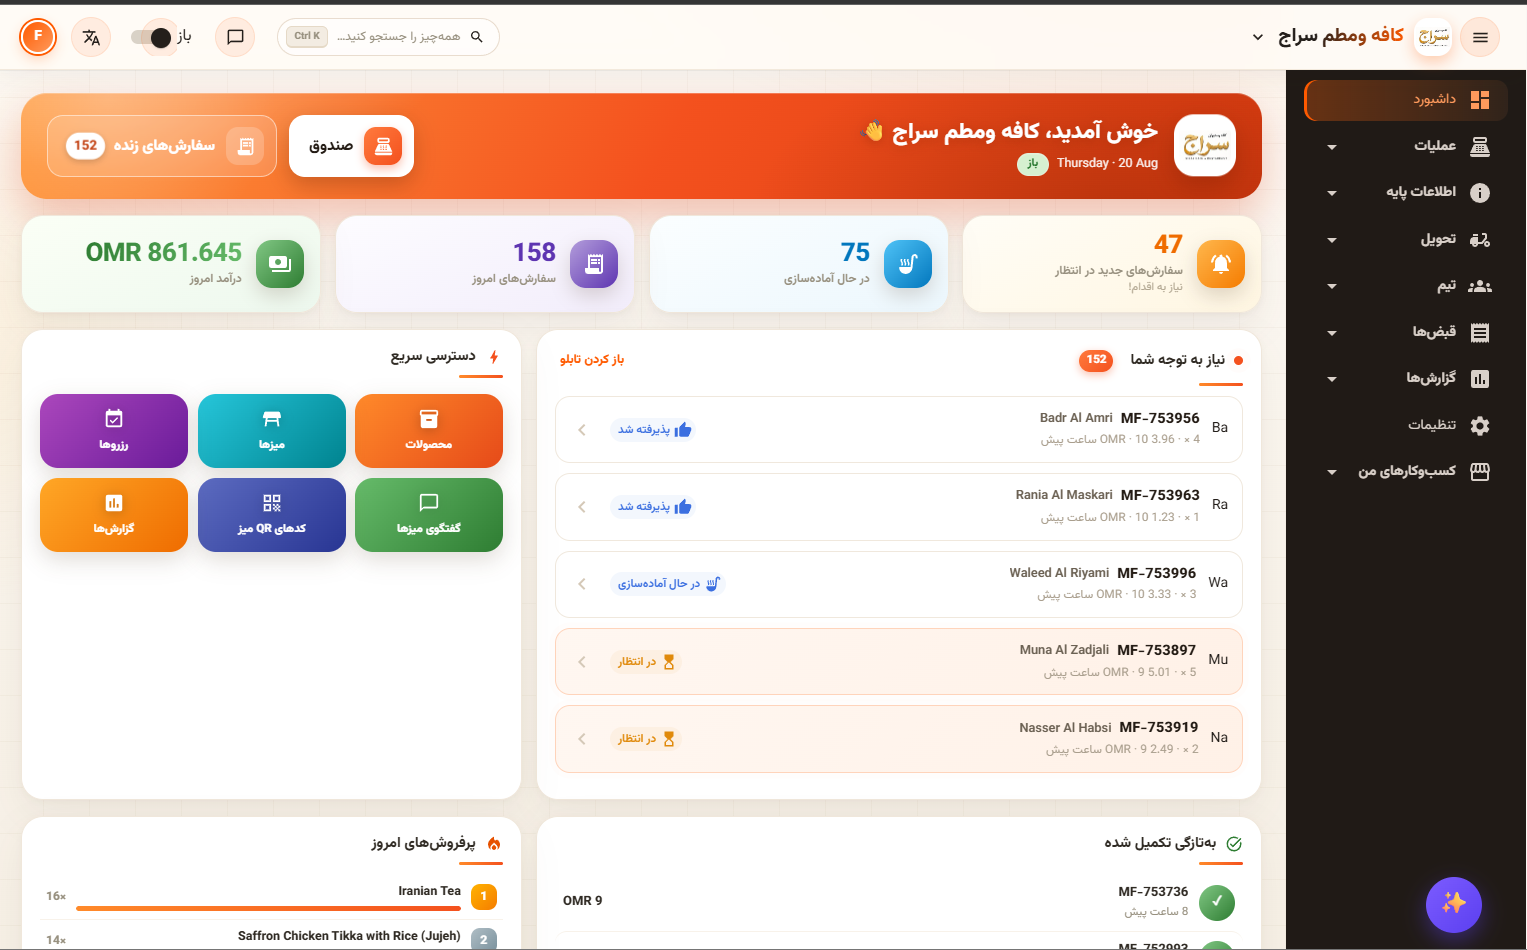Click green check icon for MF-753736
The image size is (1527, 950).
click(x=1217, y=902)
